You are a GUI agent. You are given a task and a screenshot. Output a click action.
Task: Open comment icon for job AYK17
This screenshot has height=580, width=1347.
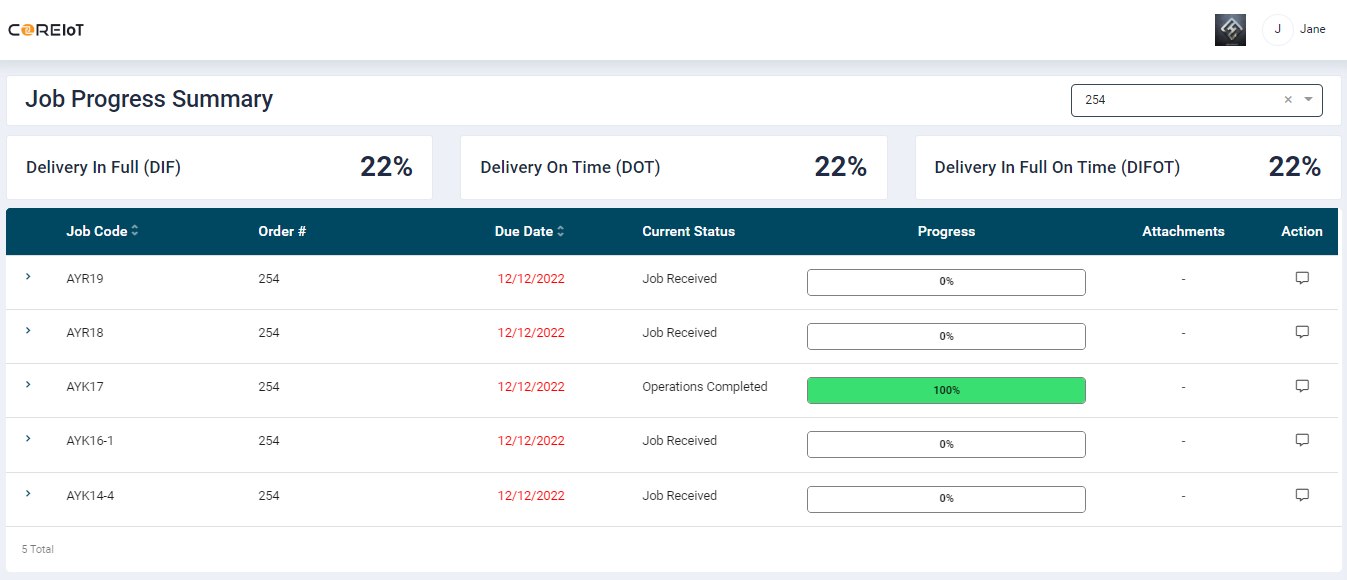[1301, 386]
